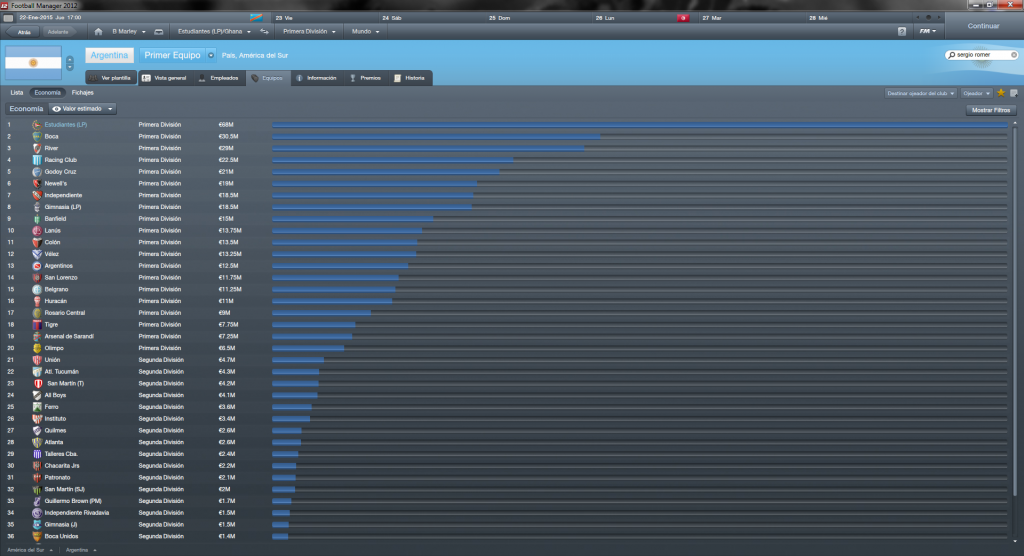This screenshot has height=556, width=1024.
Task: Click the Olimpo club badge
Action: (37, 348)
